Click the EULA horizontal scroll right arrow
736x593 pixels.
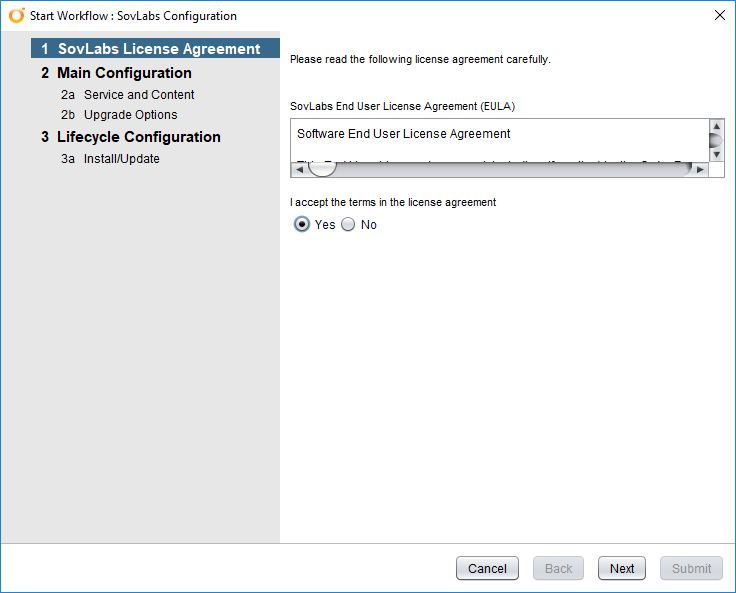point(700,169)
